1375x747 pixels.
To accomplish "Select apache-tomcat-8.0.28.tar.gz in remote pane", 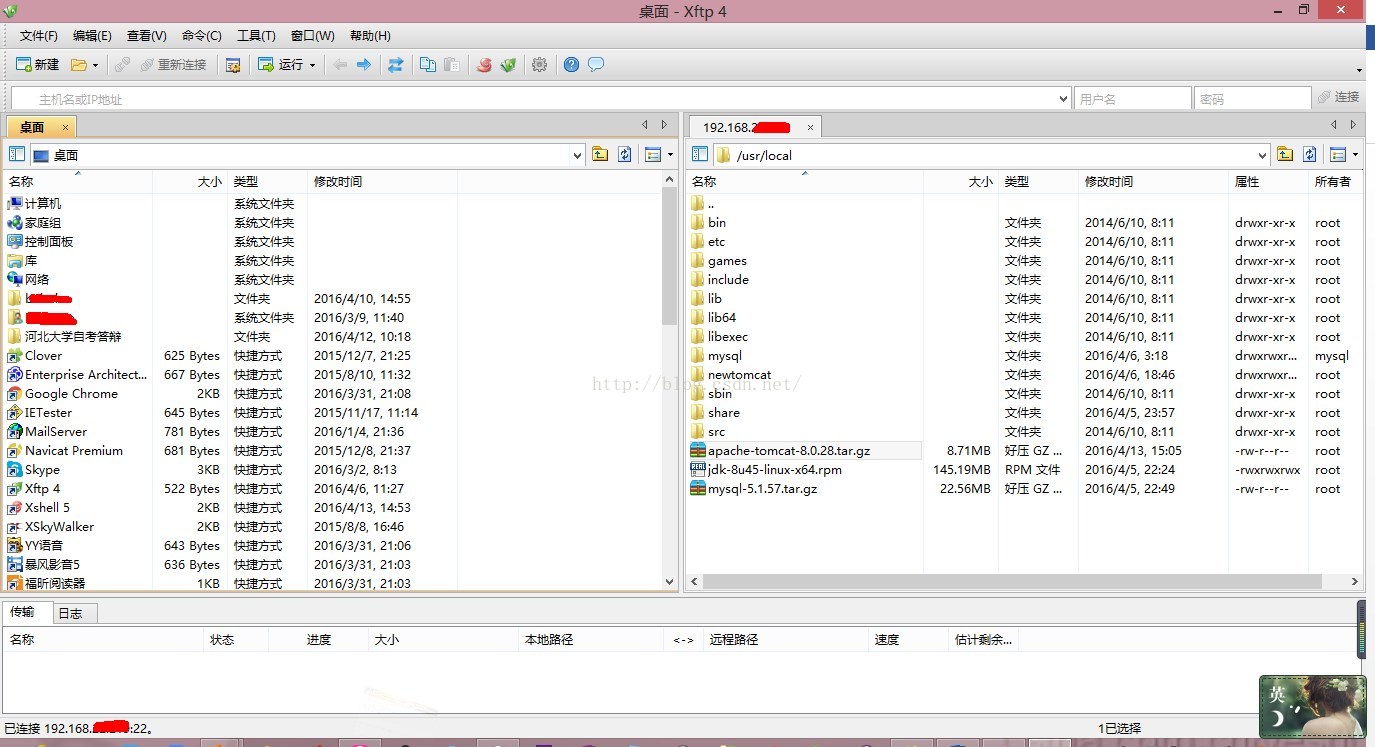I will coord(789,451).
